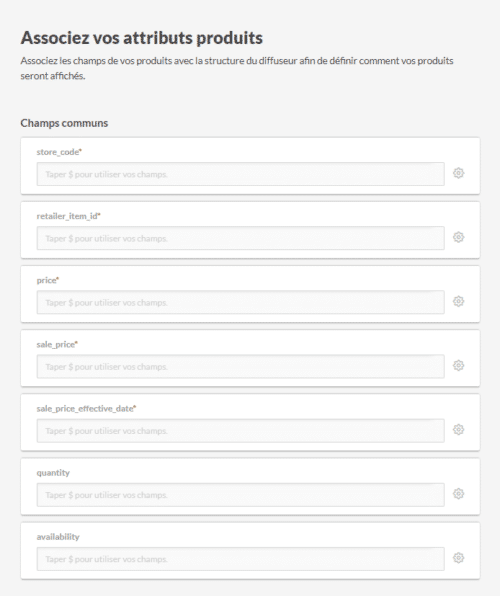Viewport: 500px width, 596px height.
Task: Click into the retailer_item_id input box
Action: tap(240, 238)
